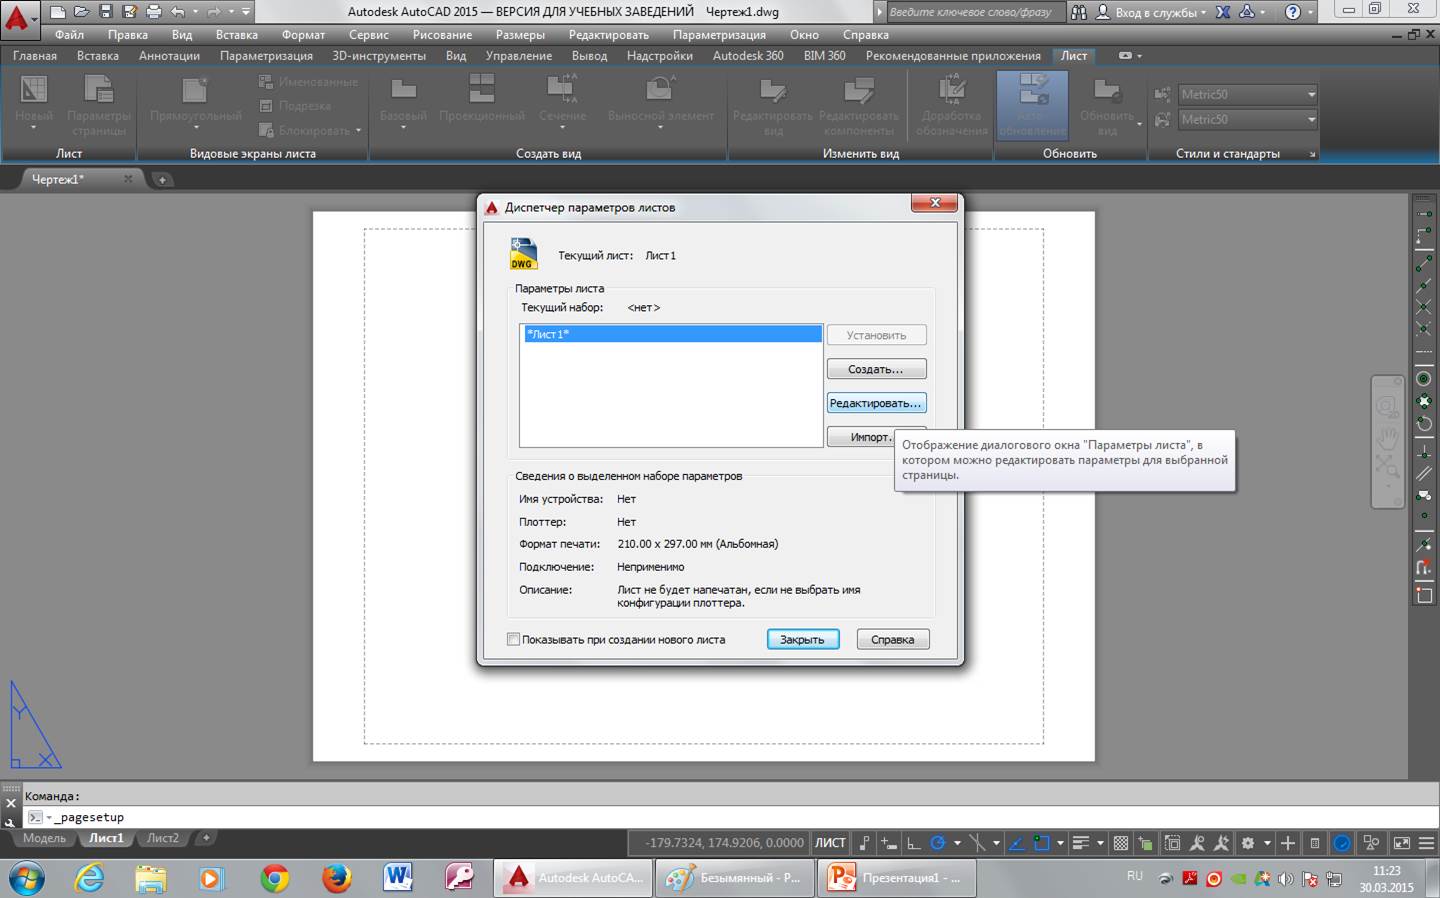Click the new drawing tab plus button
This screenshot has width=1440, height=898.
click(x=162, y=180)
